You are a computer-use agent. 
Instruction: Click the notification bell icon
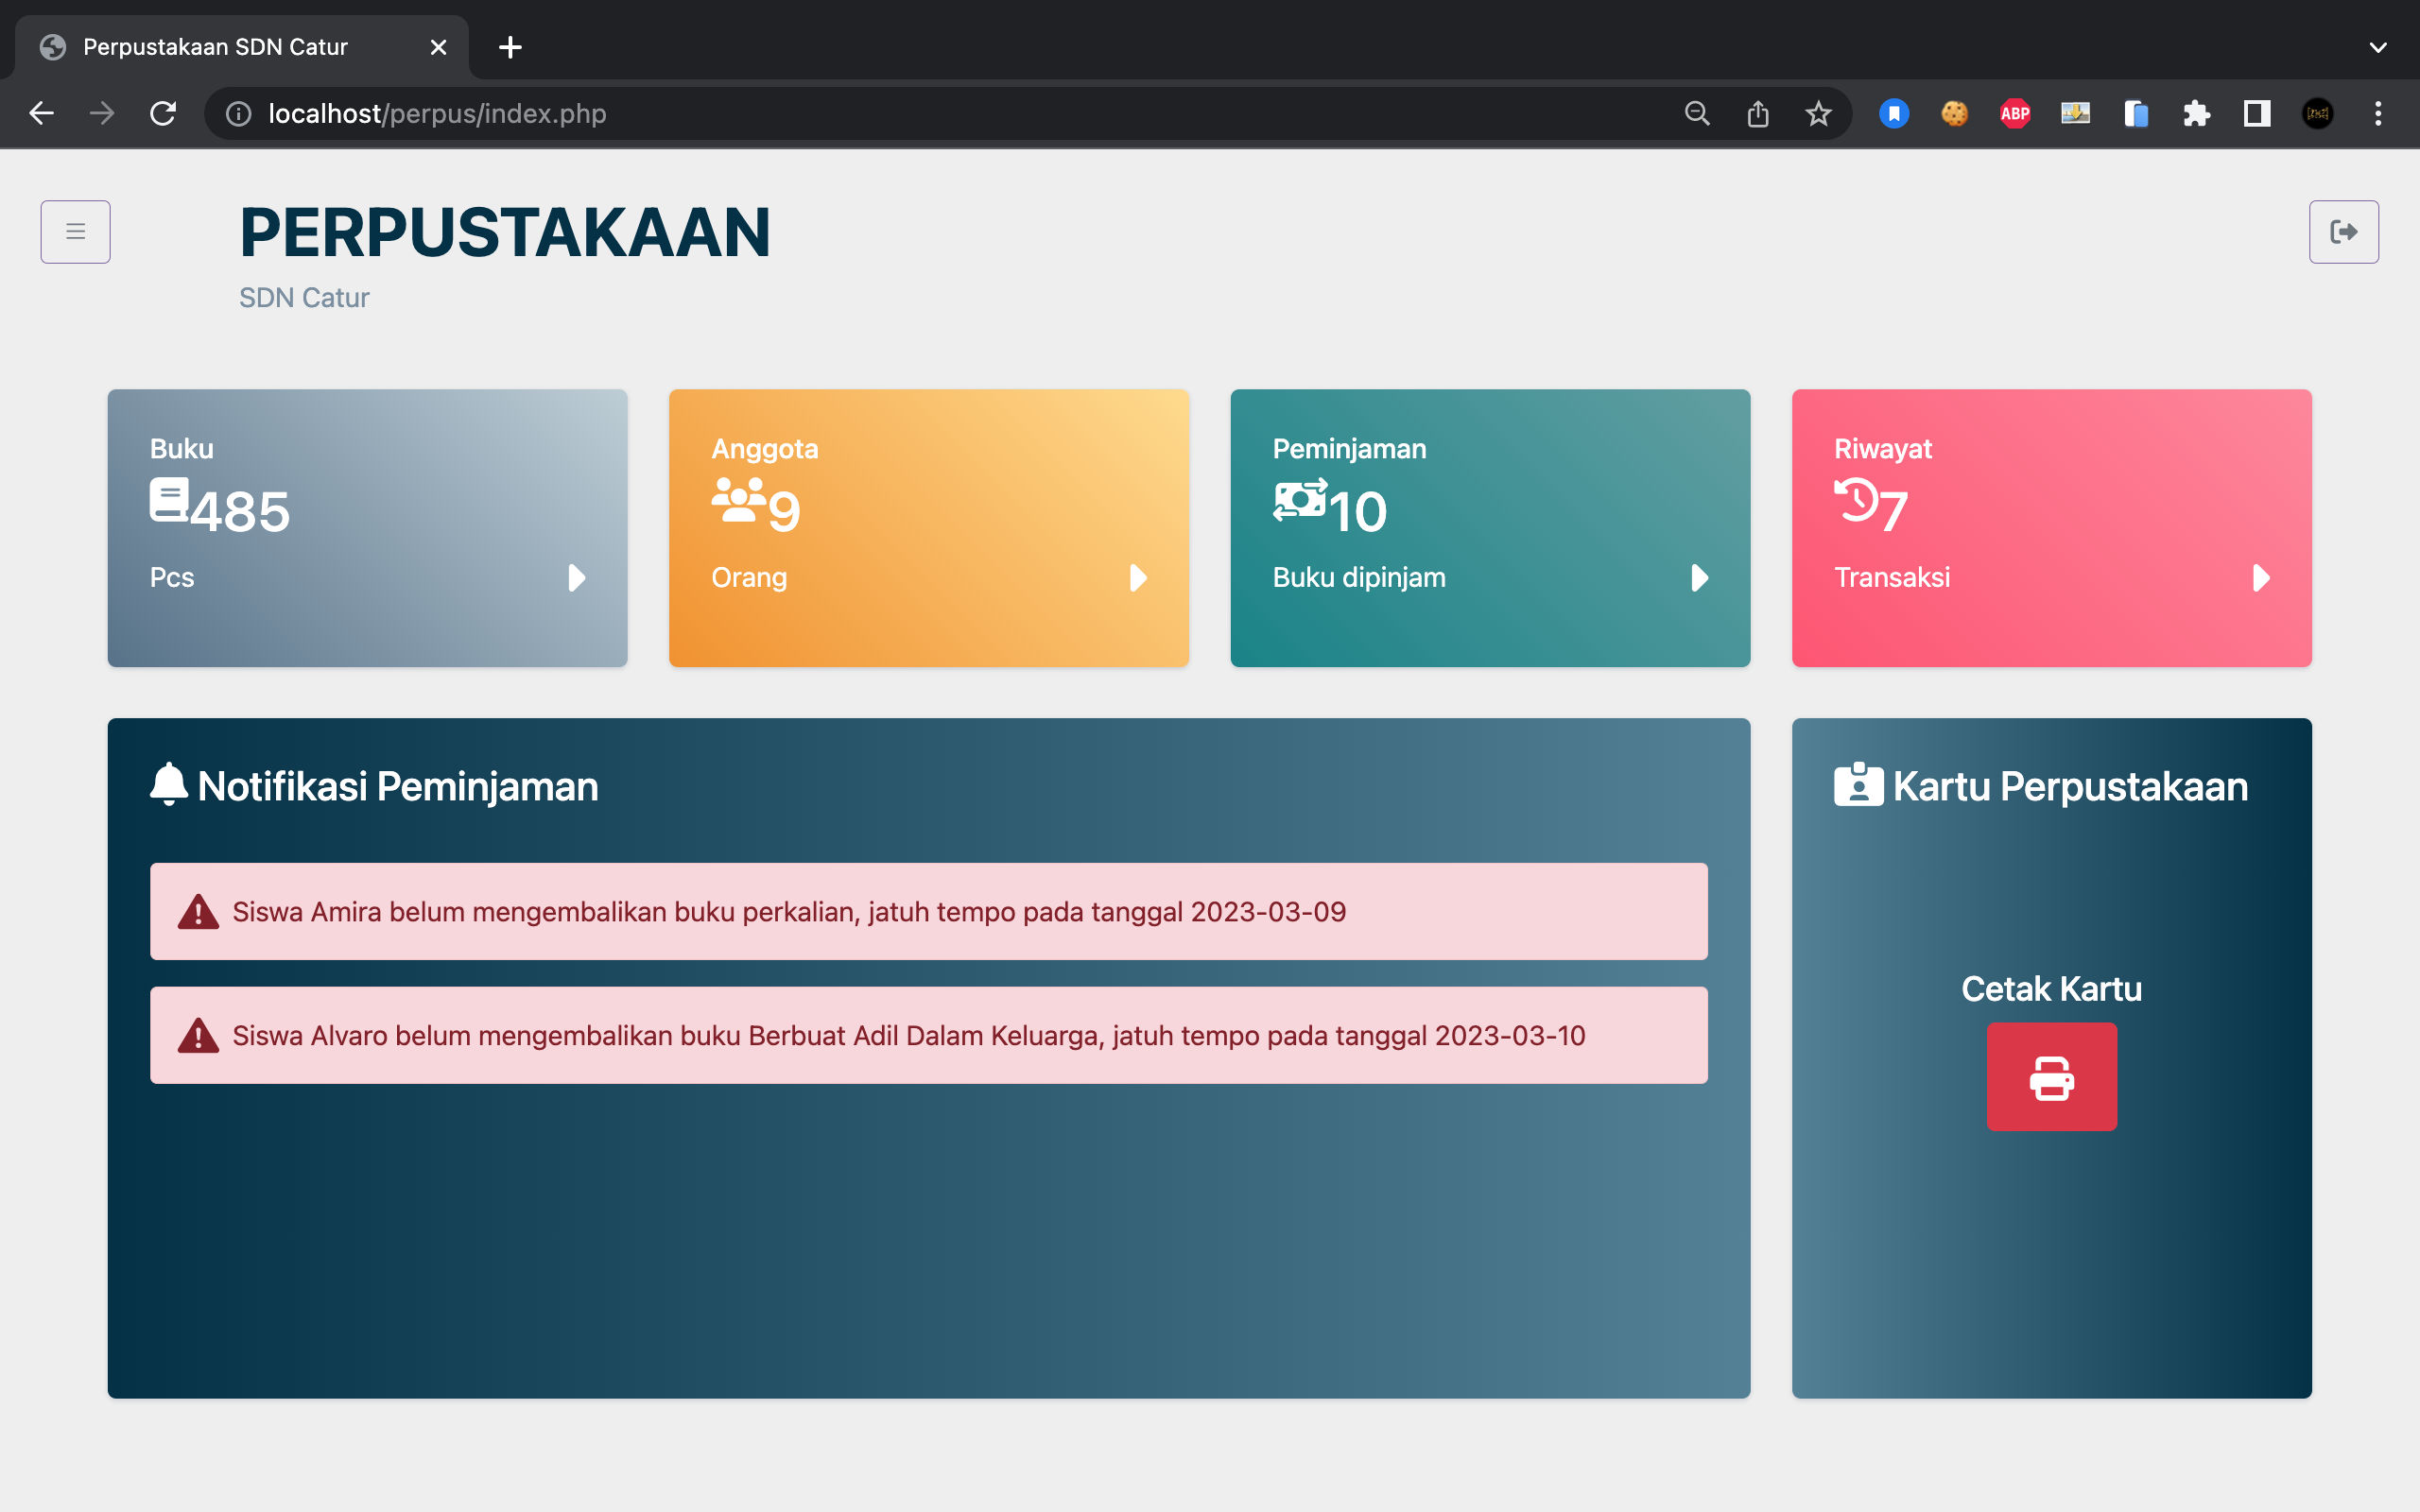pos(169,784)
